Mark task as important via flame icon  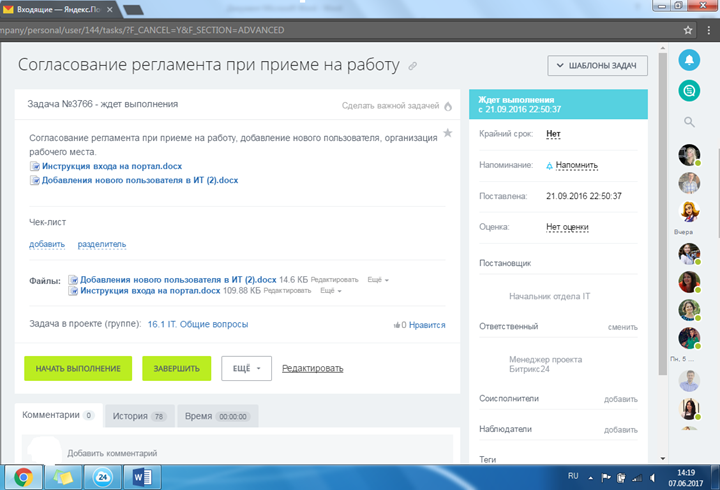(x=447, y=105)
